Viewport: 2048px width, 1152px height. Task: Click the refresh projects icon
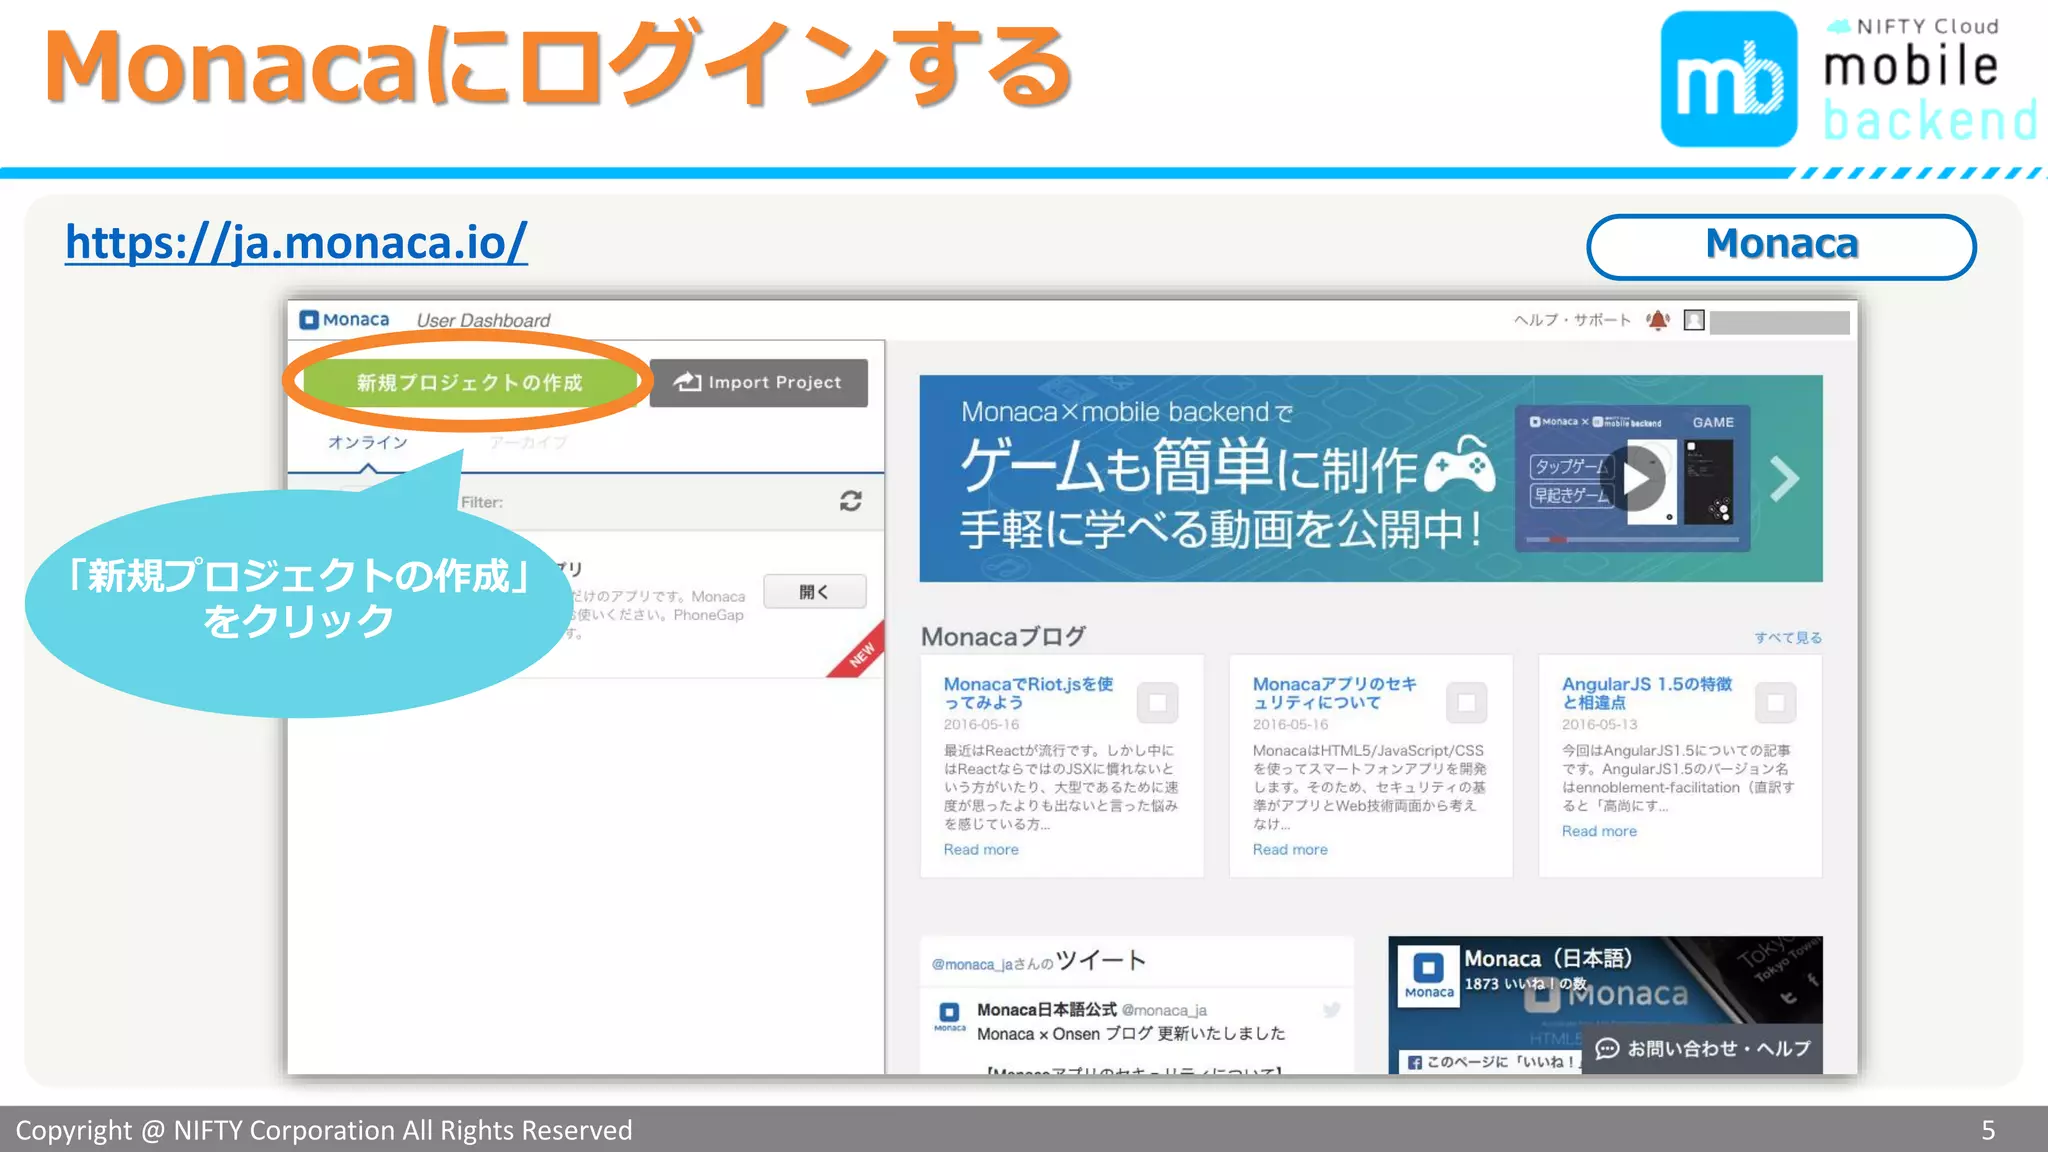click(x=850, y=501)
